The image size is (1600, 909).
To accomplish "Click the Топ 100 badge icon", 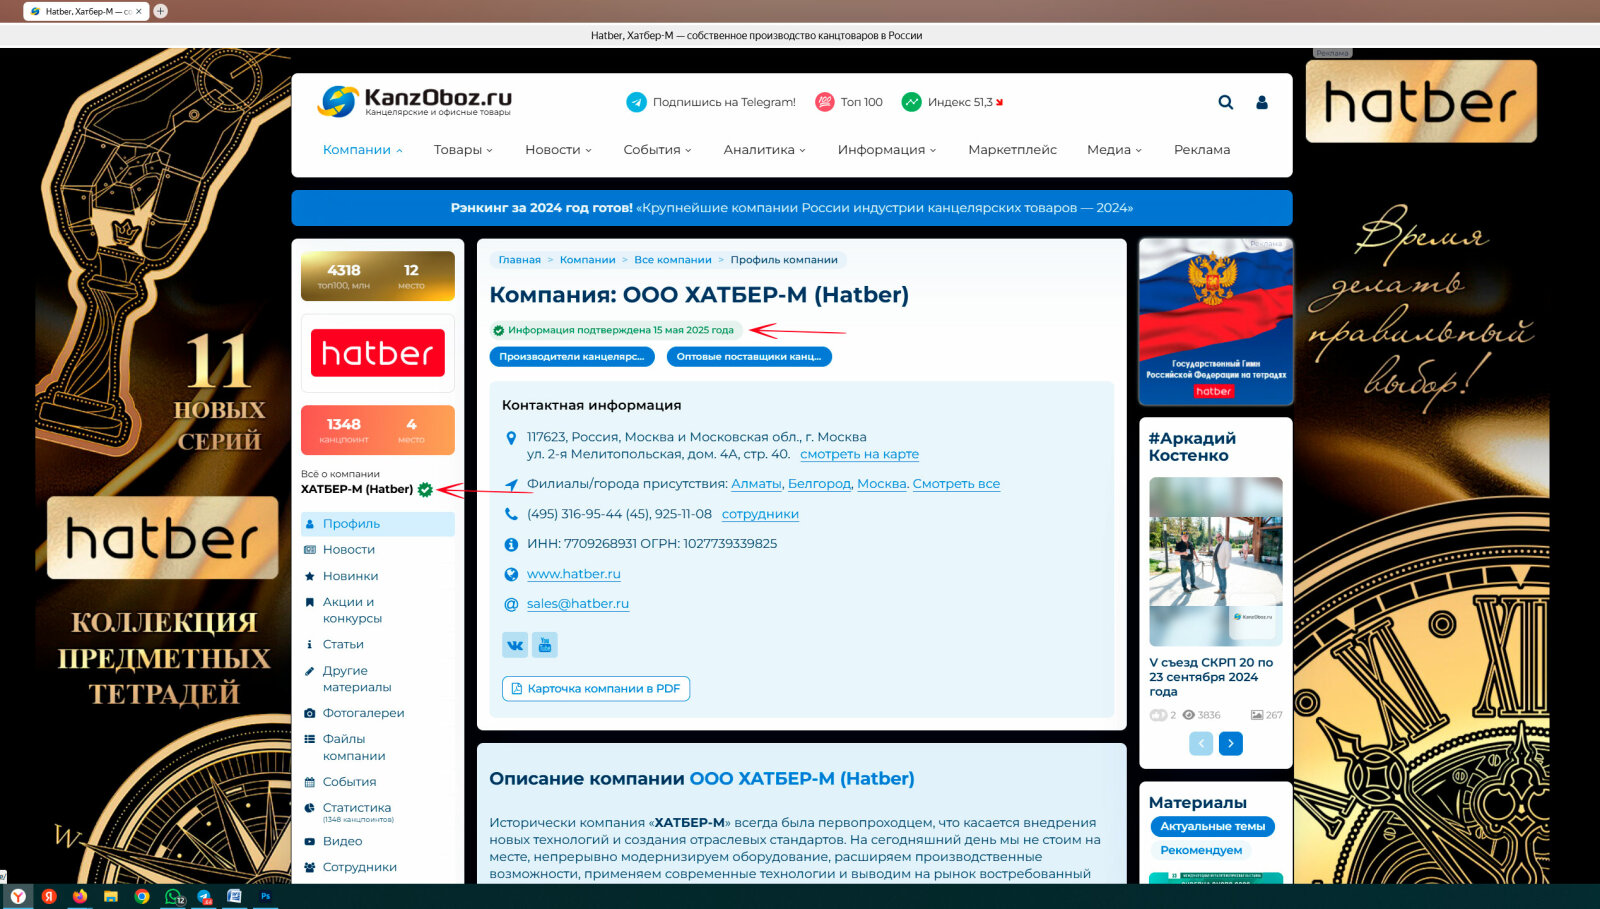I will pos(824,101).
